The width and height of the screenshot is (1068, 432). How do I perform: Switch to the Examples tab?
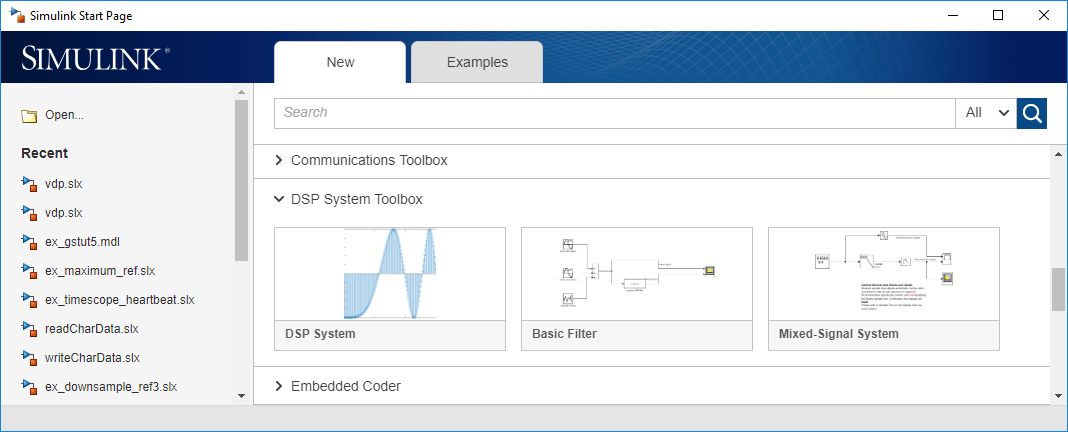[x=477, y=62]
